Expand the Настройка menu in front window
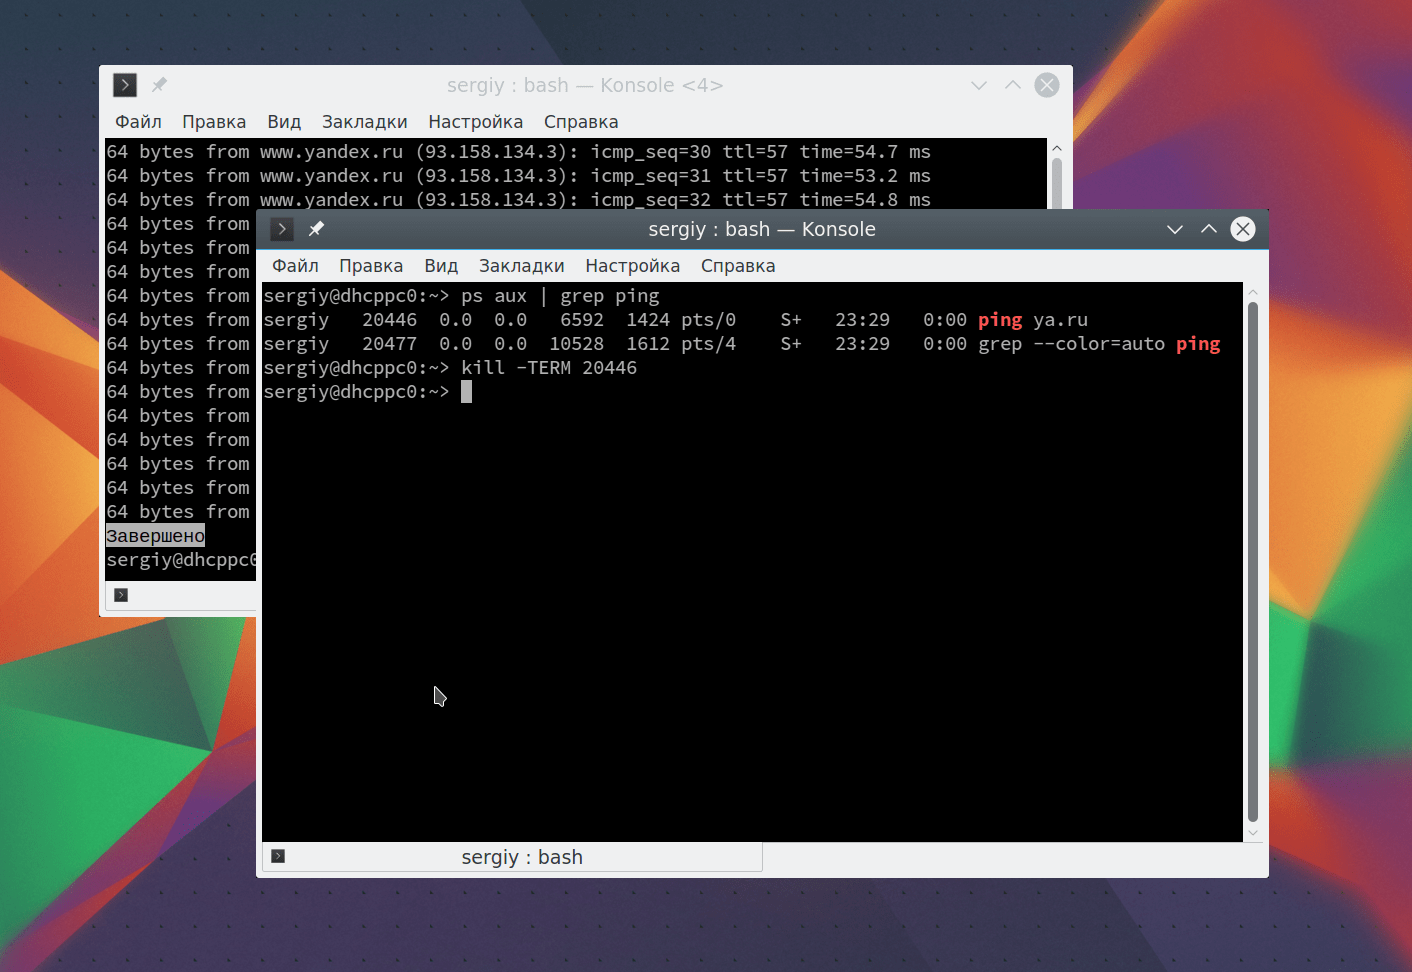Screen dimensions: 1412x972 (632, 266)
